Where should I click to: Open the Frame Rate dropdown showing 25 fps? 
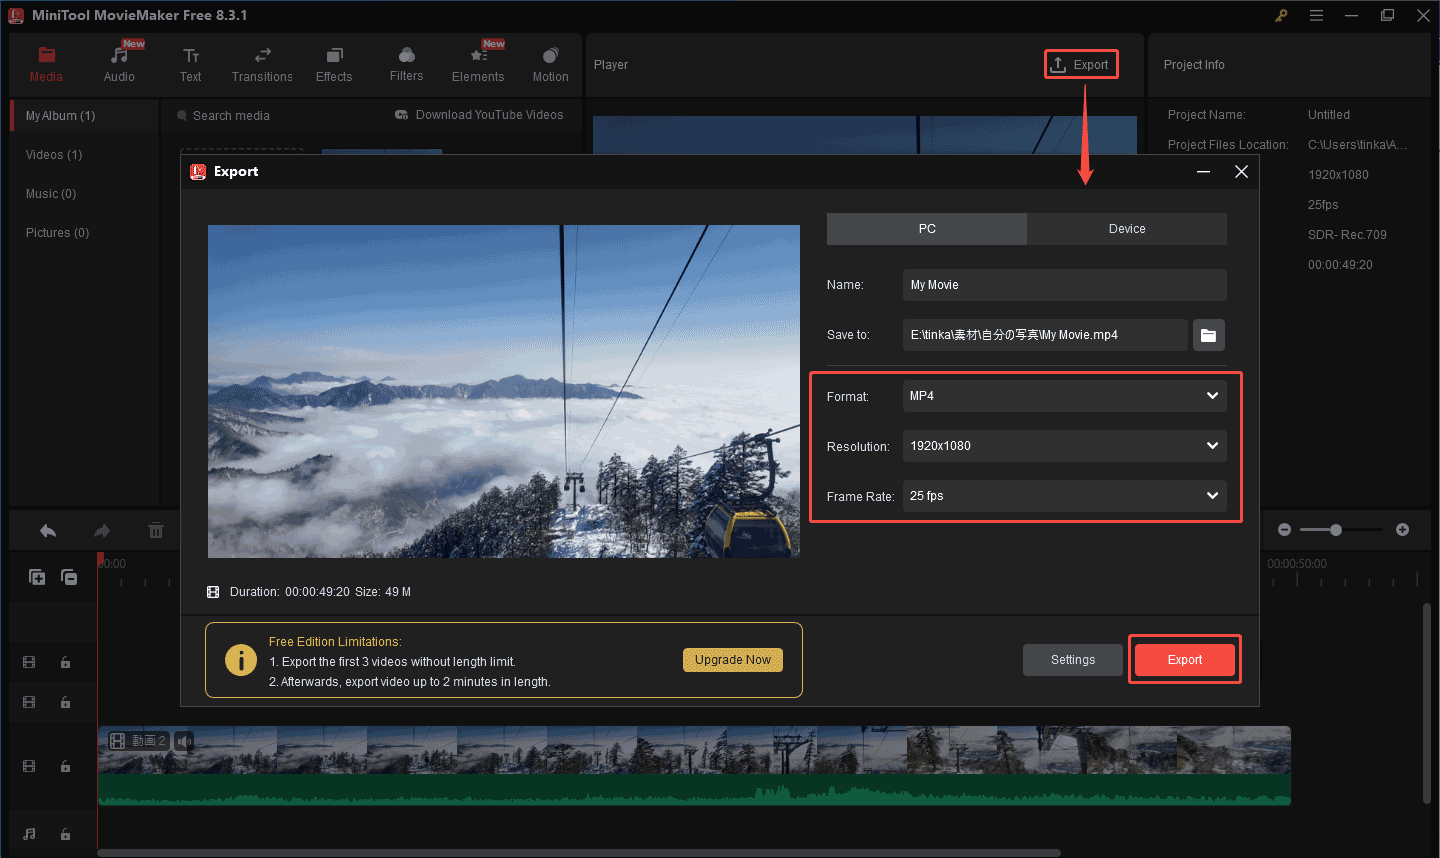click(1064, 496)
